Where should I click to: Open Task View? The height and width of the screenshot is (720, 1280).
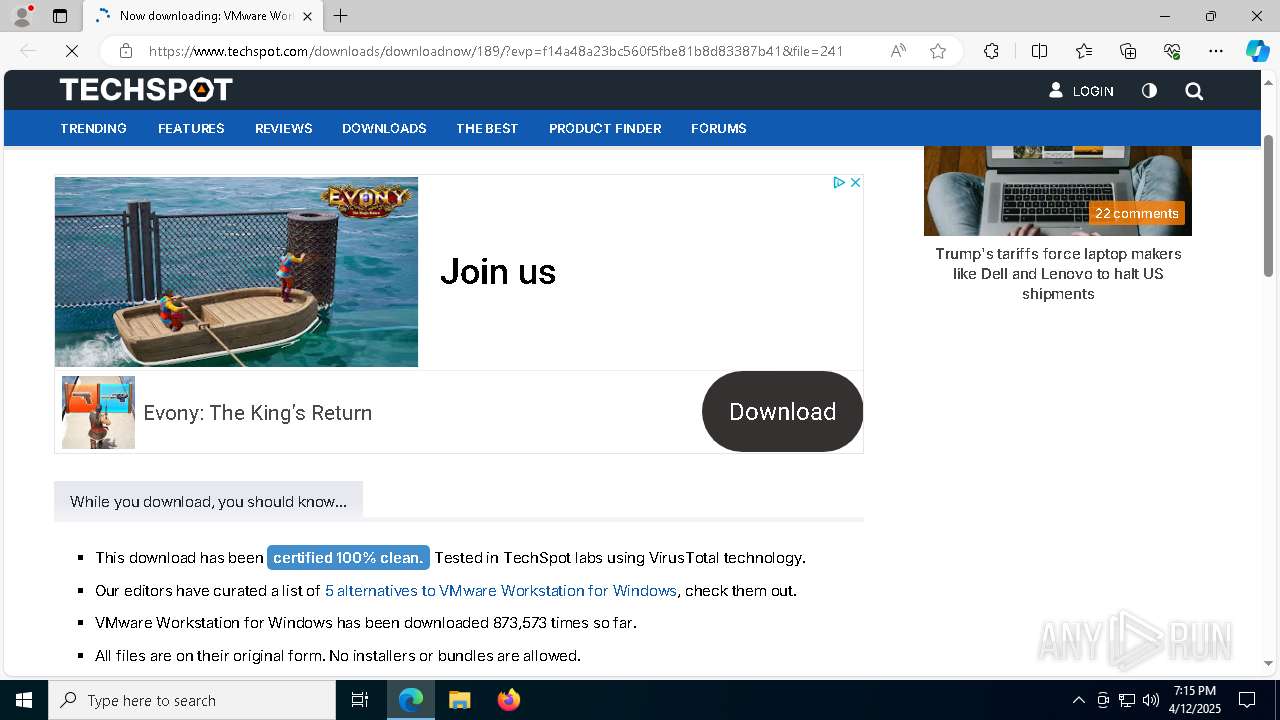[360, 700]
